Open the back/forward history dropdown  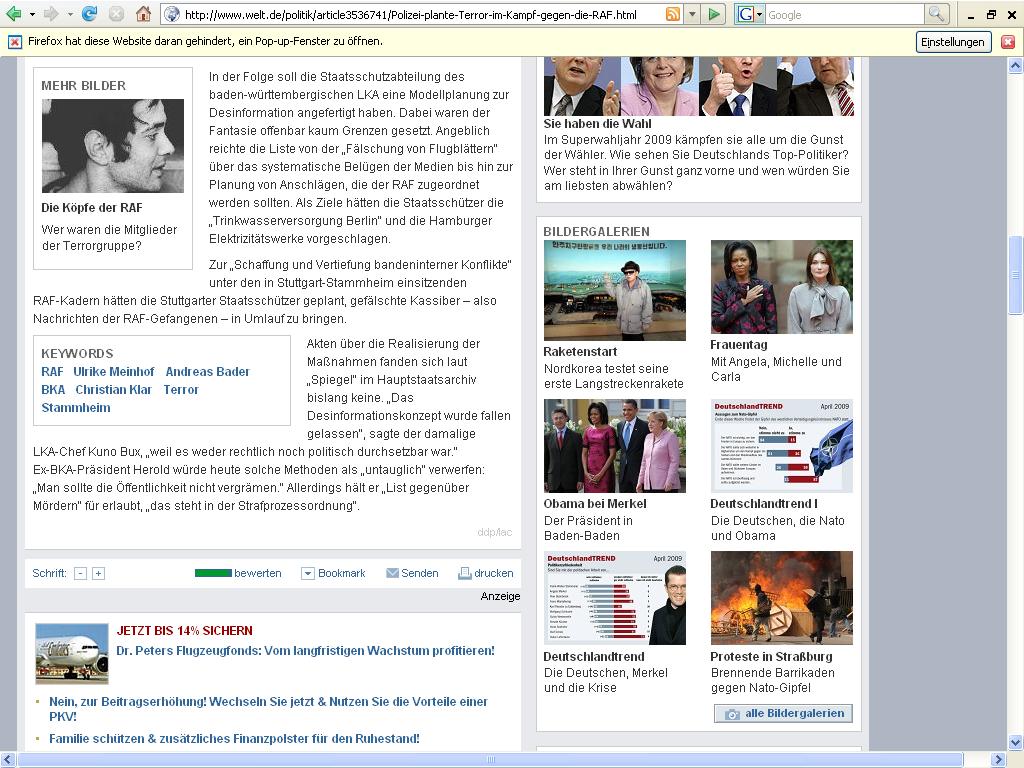[x=69, y=14]
